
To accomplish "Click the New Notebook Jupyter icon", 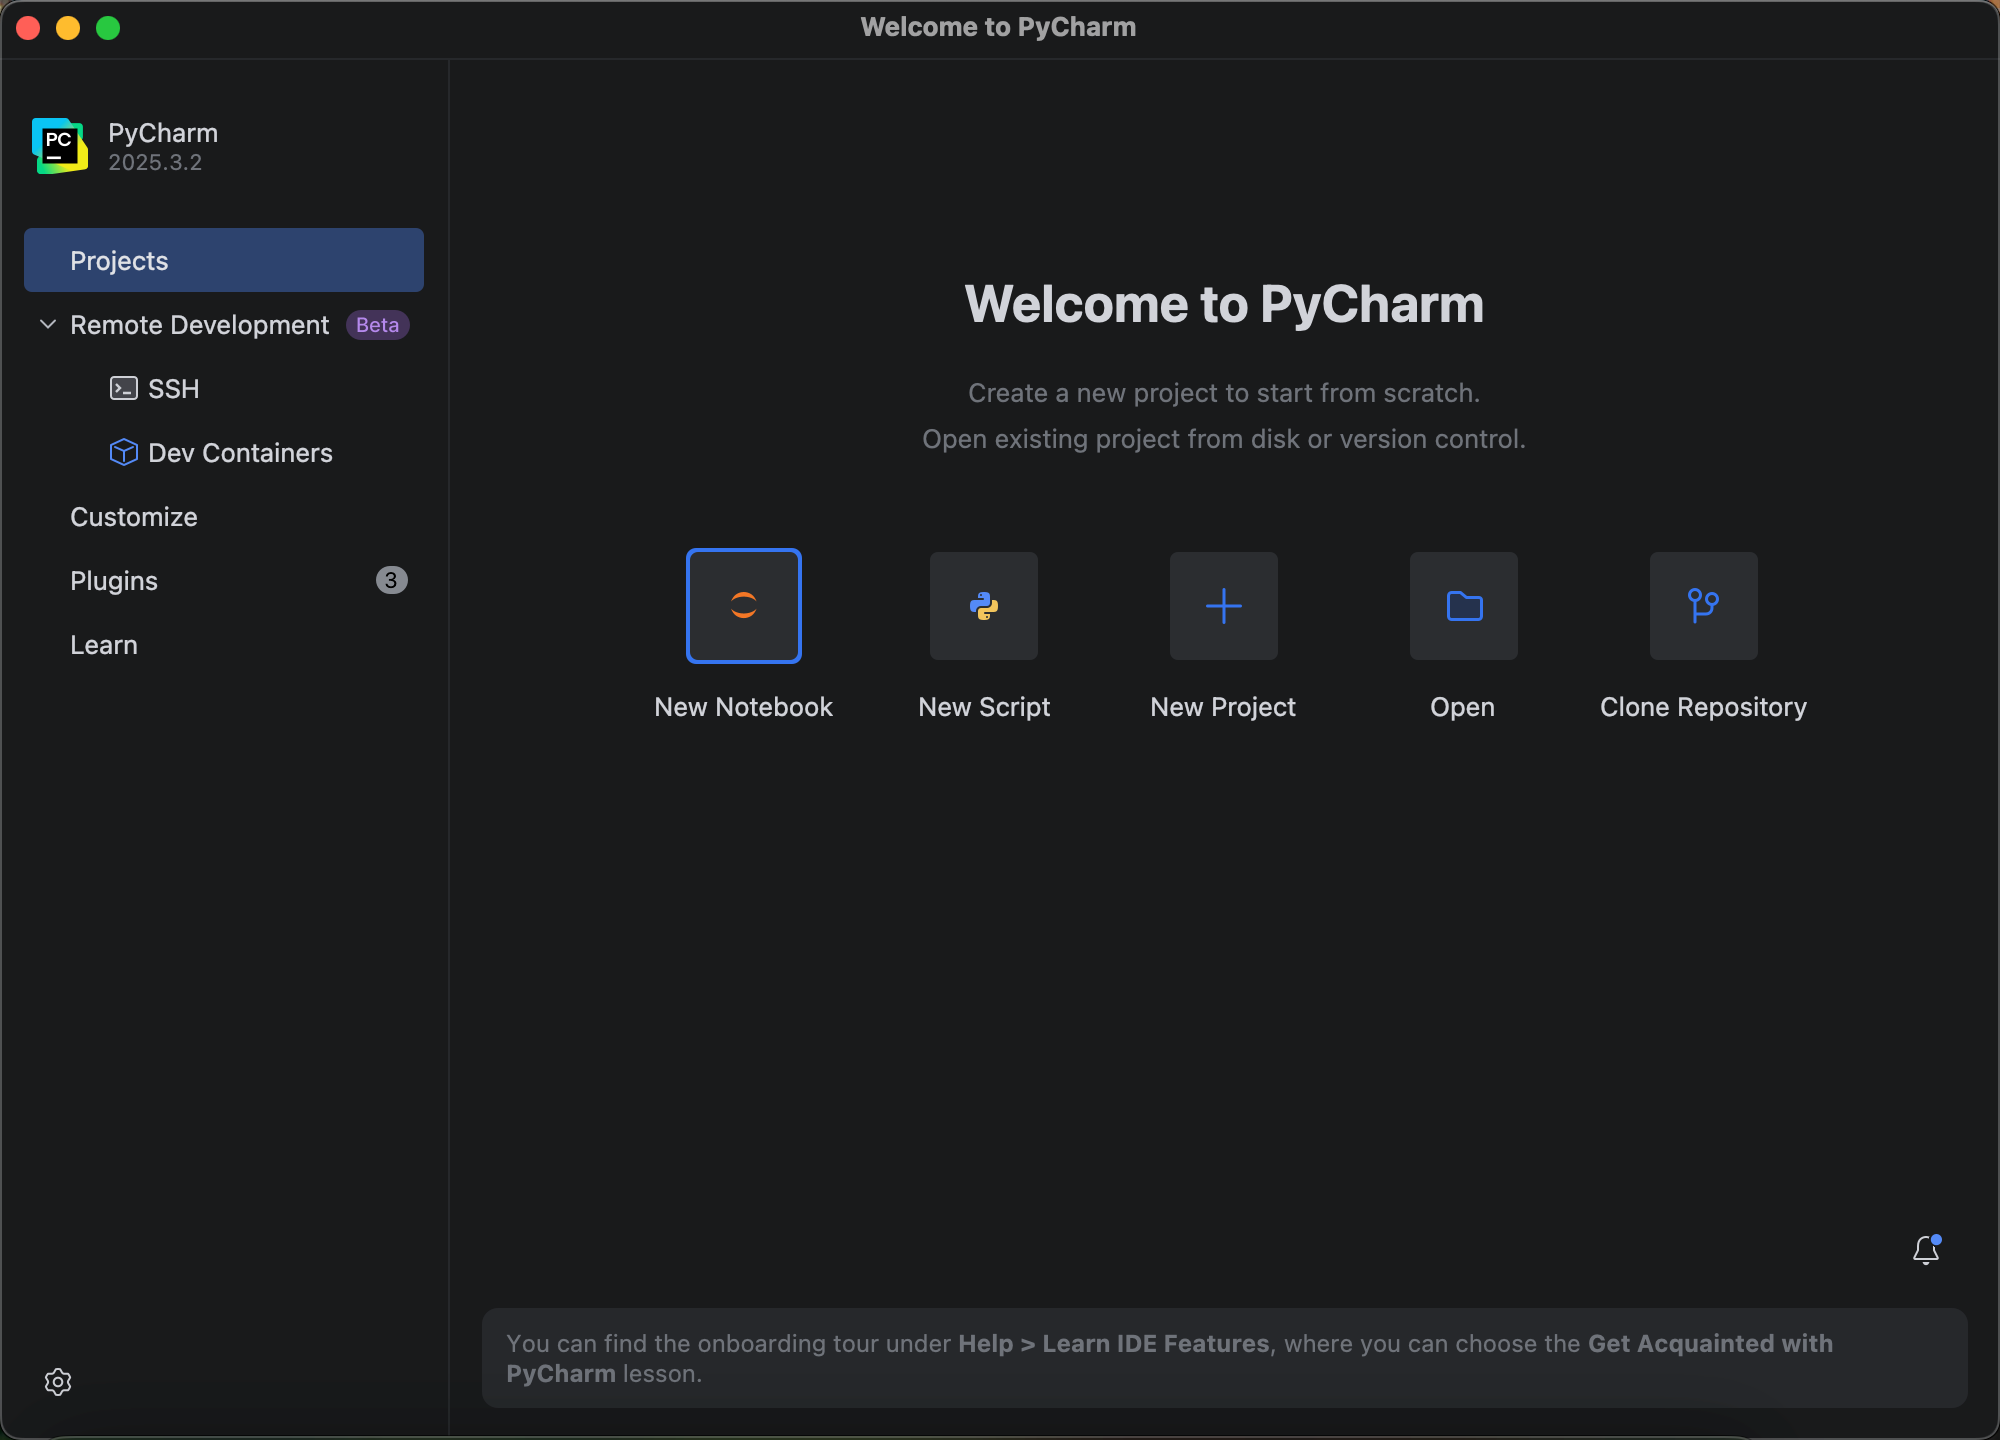I will (743, 605).
